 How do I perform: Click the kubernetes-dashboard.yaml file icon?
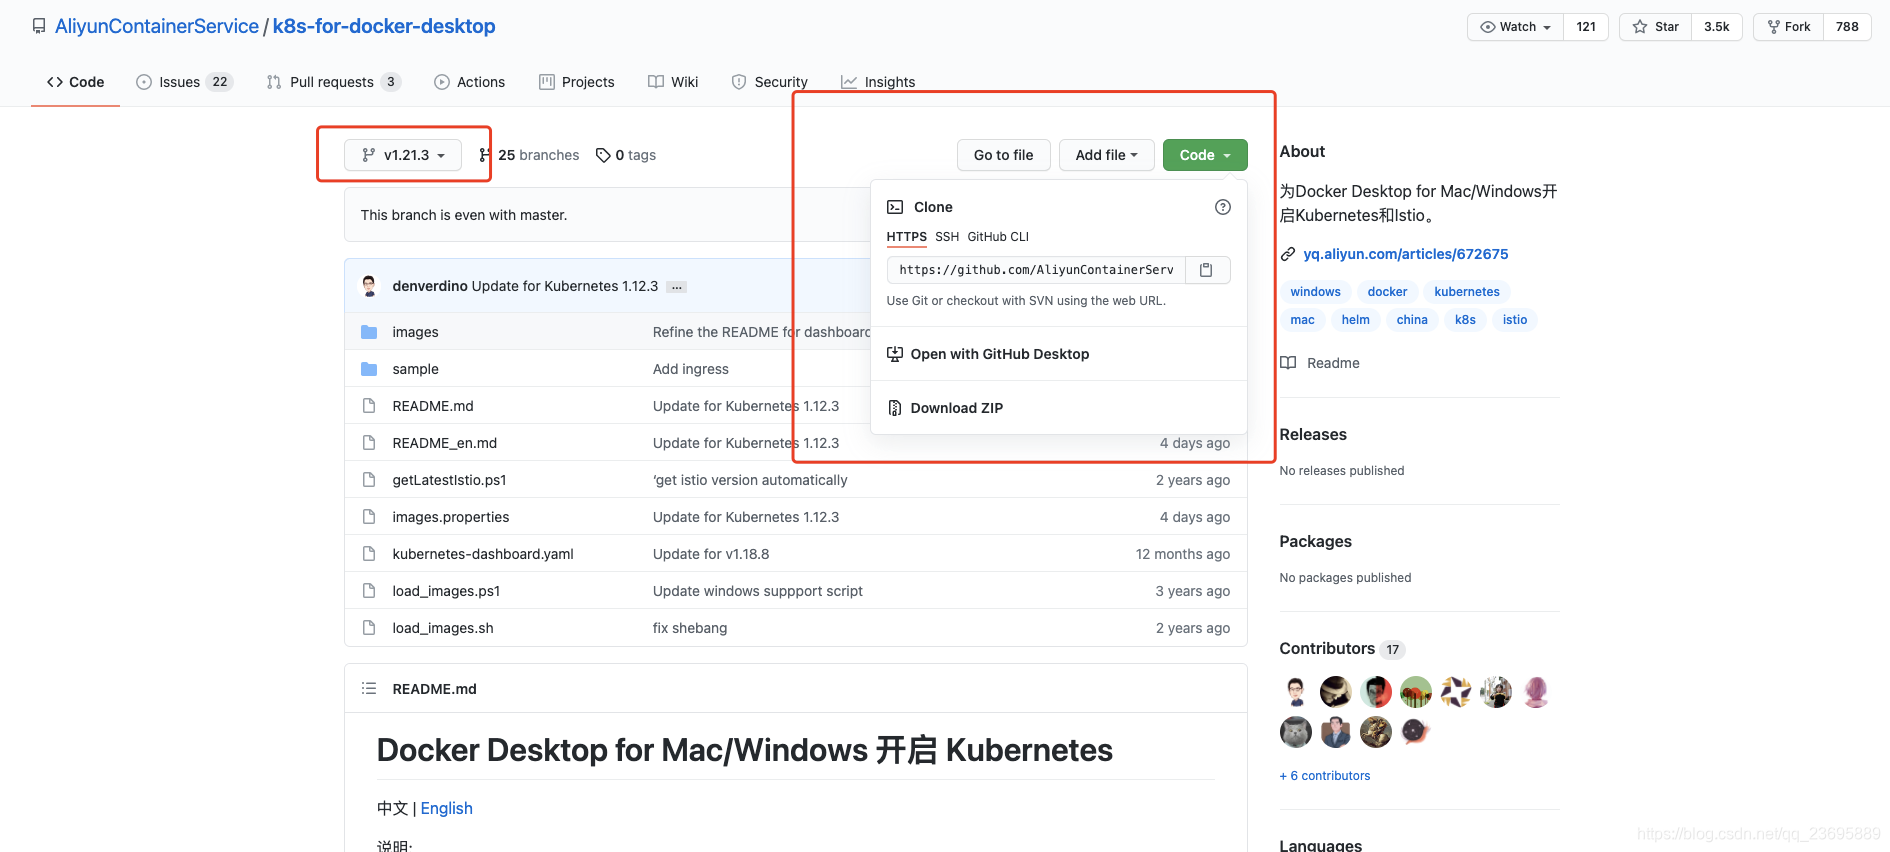click(x=369, y=554)
